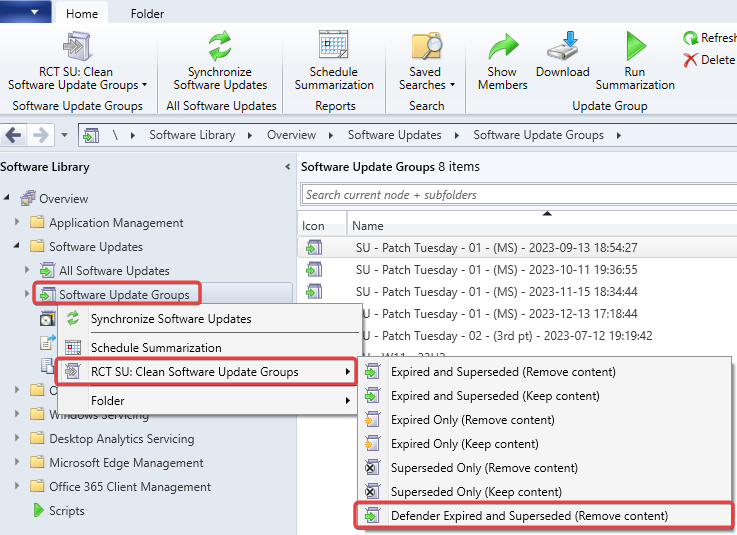Click Show Members green arrow icon
Screen dimensions: 737x535
(503, 47)
